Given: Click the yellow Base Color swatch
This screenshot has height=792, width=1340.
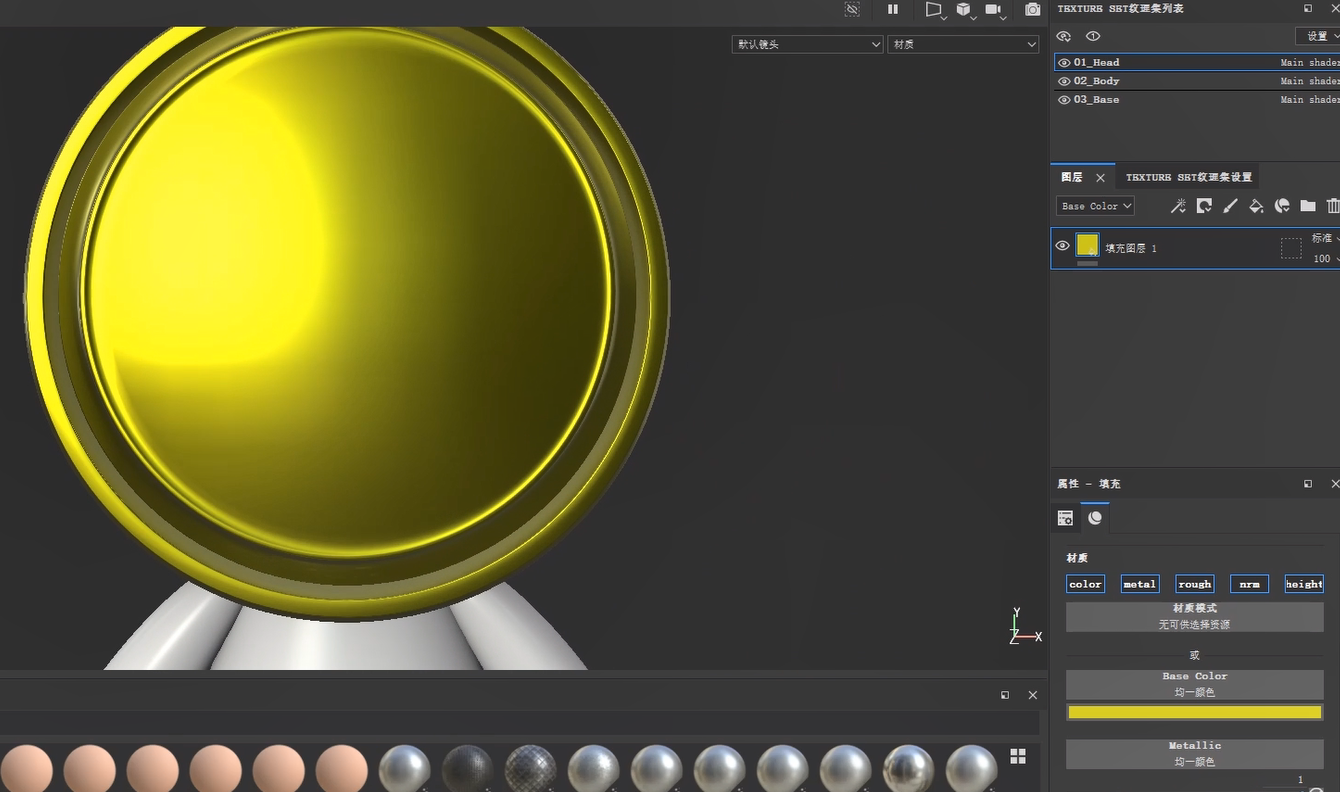Looking at the screenshot, I should click(1194, 712).
